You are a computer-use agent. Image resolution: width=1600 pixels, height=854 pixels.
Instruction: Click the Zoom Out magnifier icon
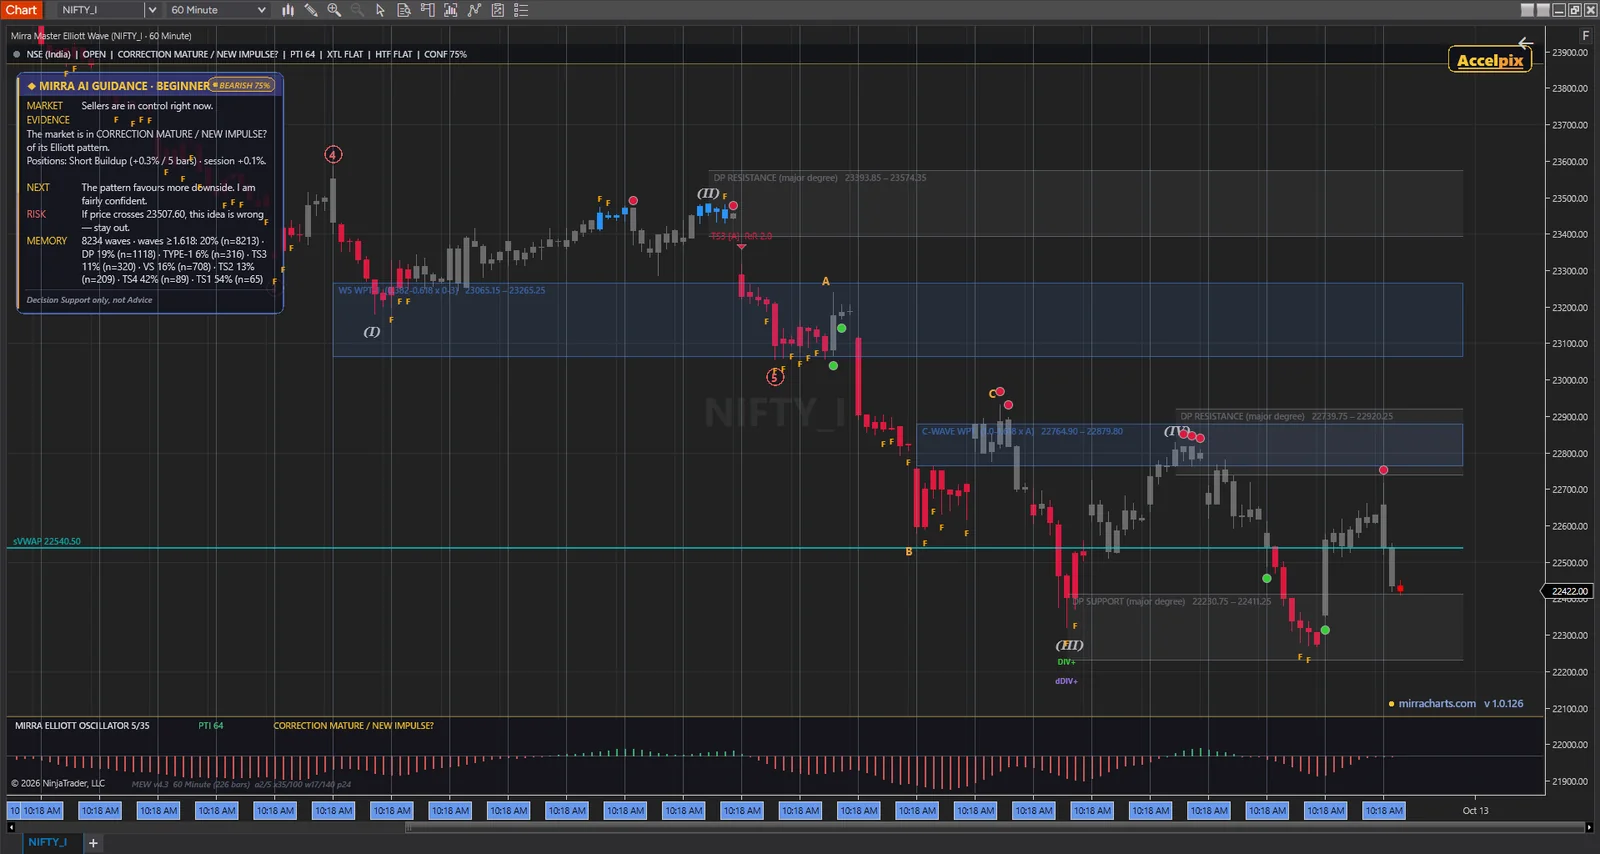pyautogui.click(x=357, y=10)
